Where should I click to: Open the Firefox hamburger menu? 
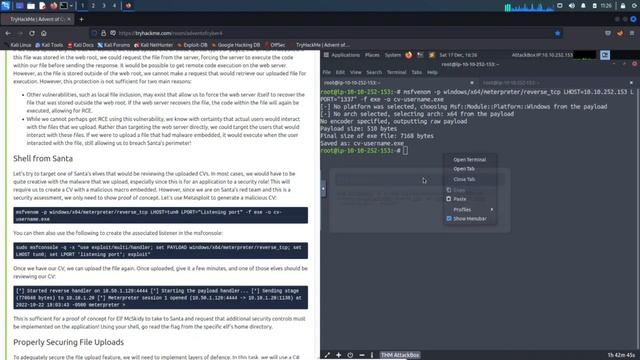tap(632, 33)
